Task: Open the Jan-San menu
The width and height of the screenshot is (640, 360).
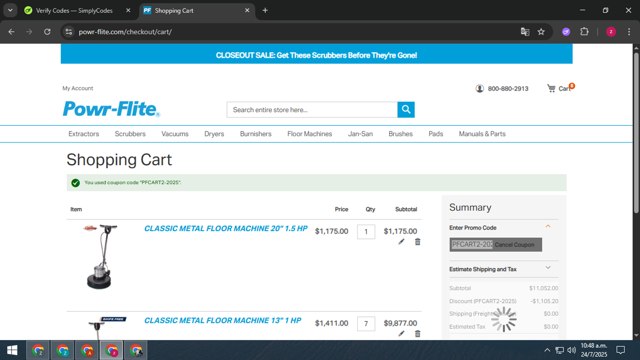Action: [x=360, y=134]
